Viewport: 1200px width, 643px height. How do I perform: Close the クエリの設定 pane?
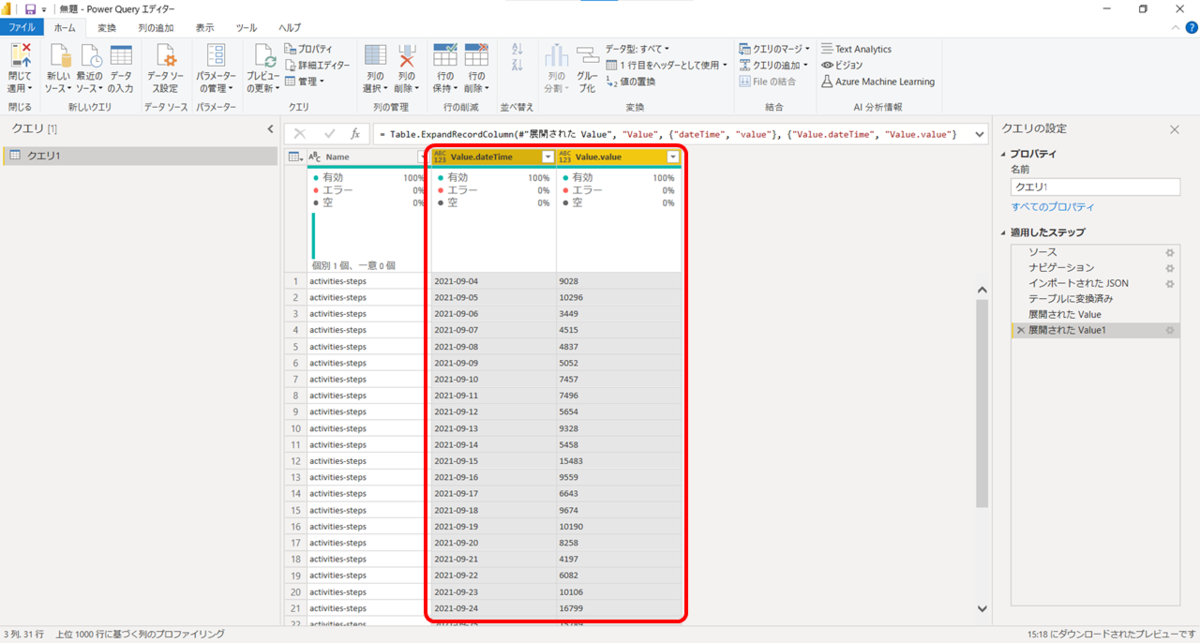(1174, 129)
